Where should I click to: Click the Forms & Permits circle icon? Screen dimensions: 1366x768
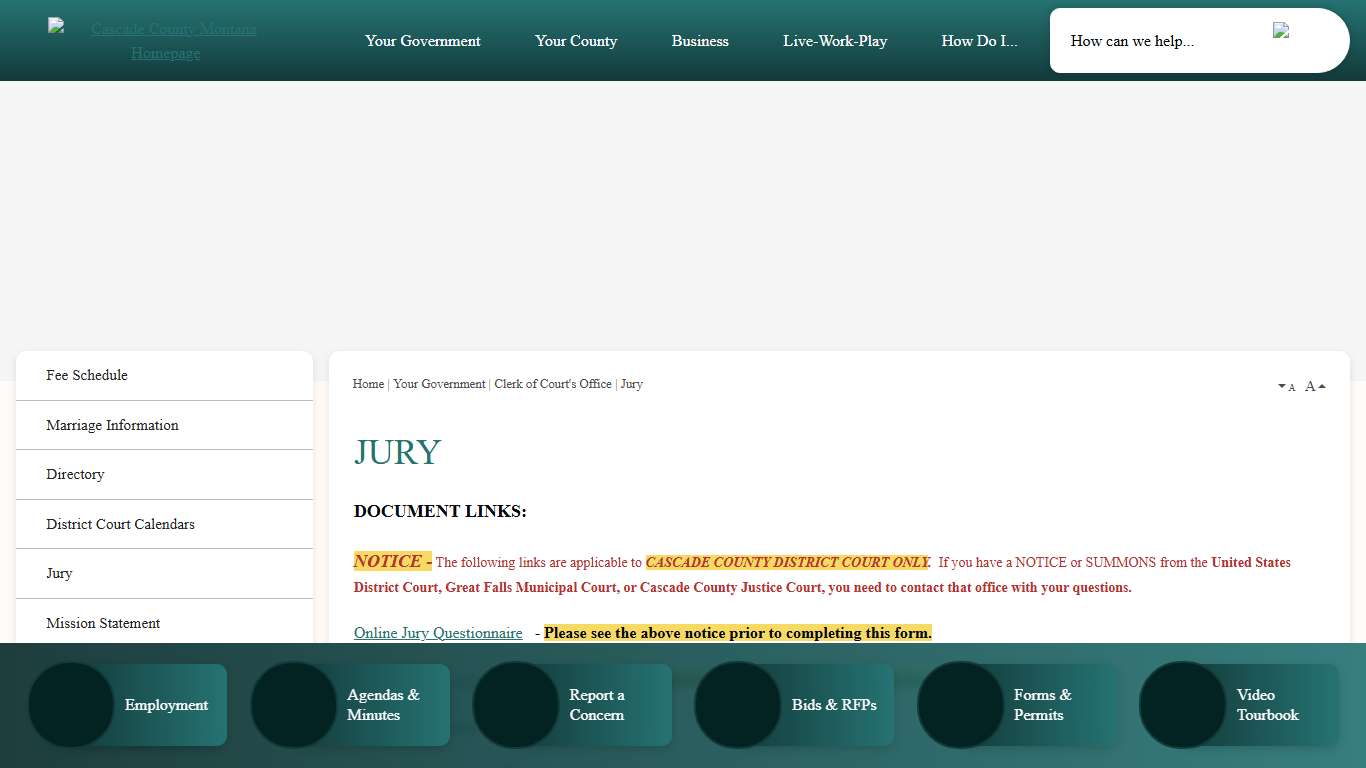(x=960, y=705)
